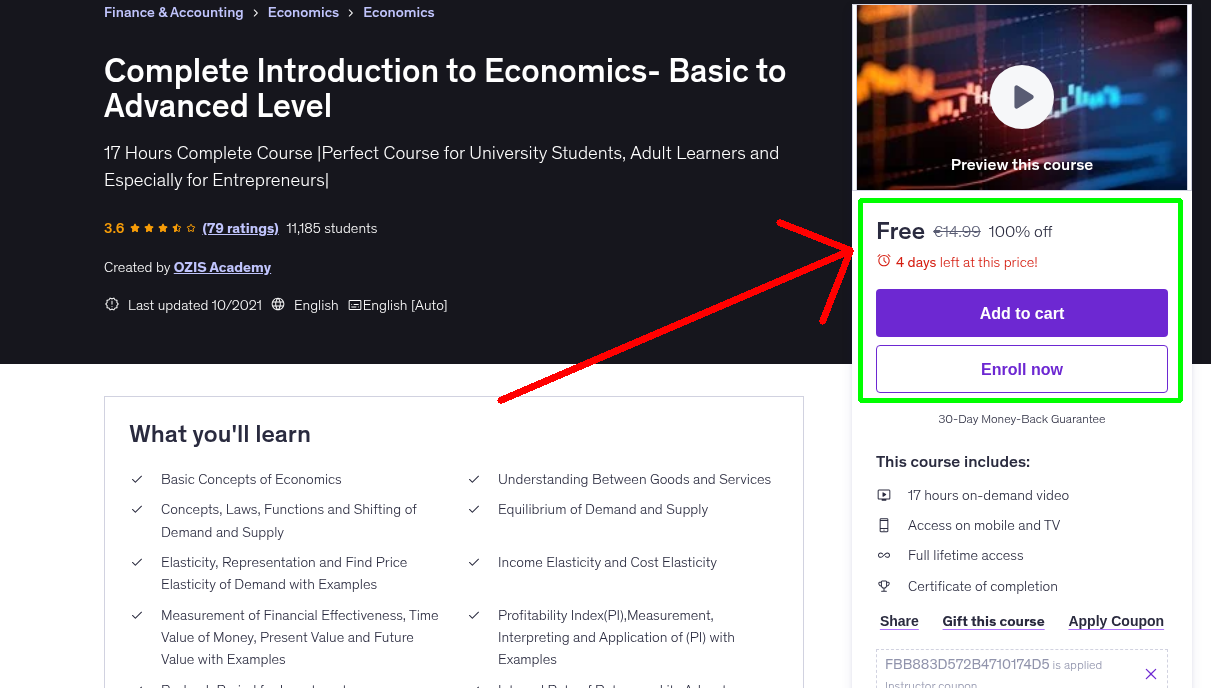
Task: Click the red alarm clock icon near price
Action: [x=884, y=259]
